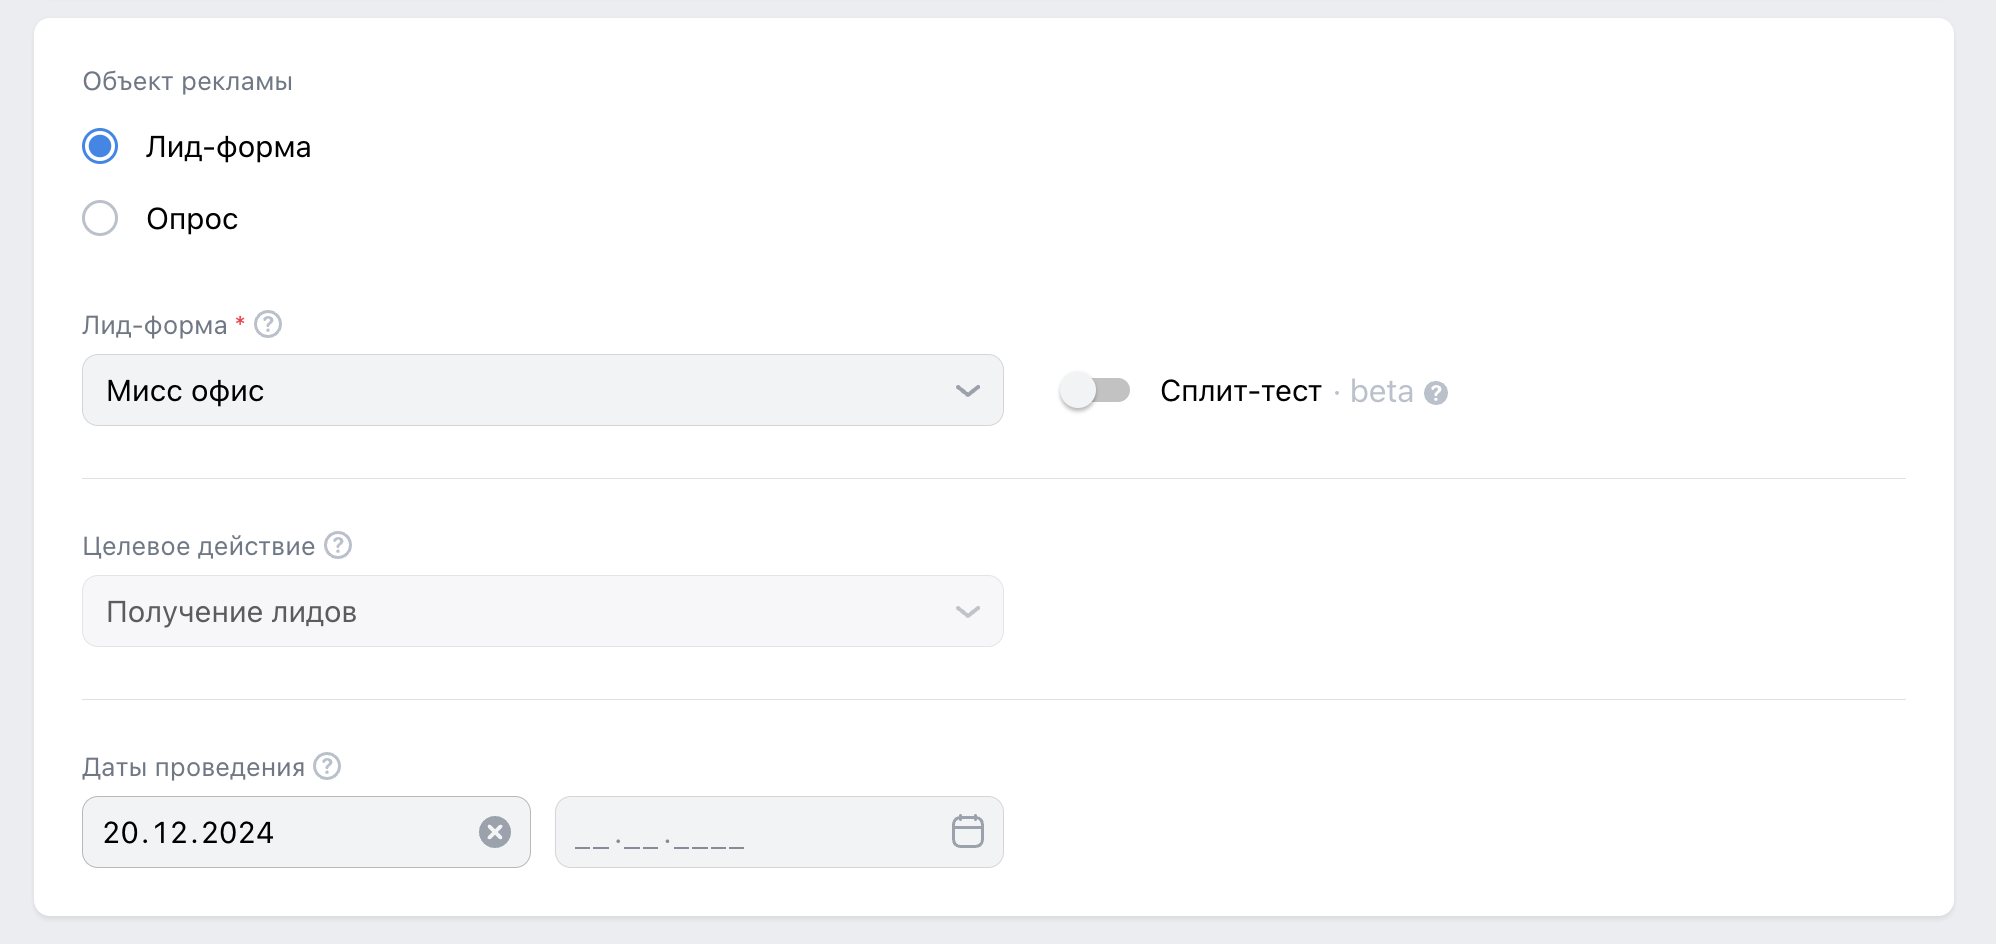The width and height of the screenshot is (1996, 944).
Task: Enable the Сплит-тест toggle switch
Action: (1095, 391)
